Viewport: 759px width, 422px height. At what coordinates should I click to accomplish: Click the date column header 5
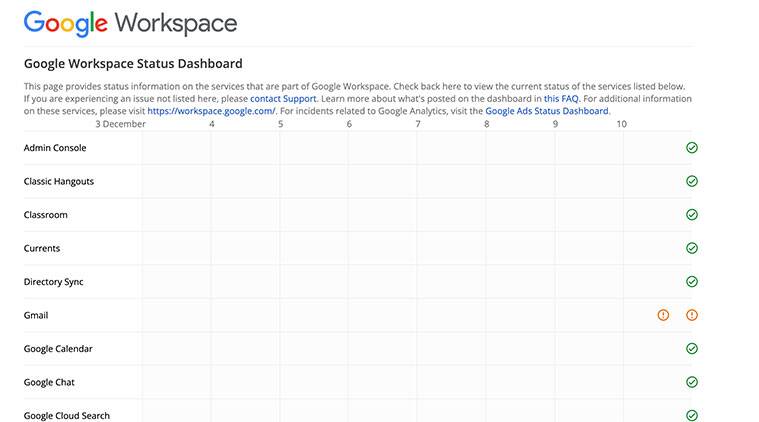click(x=280, y=124)
